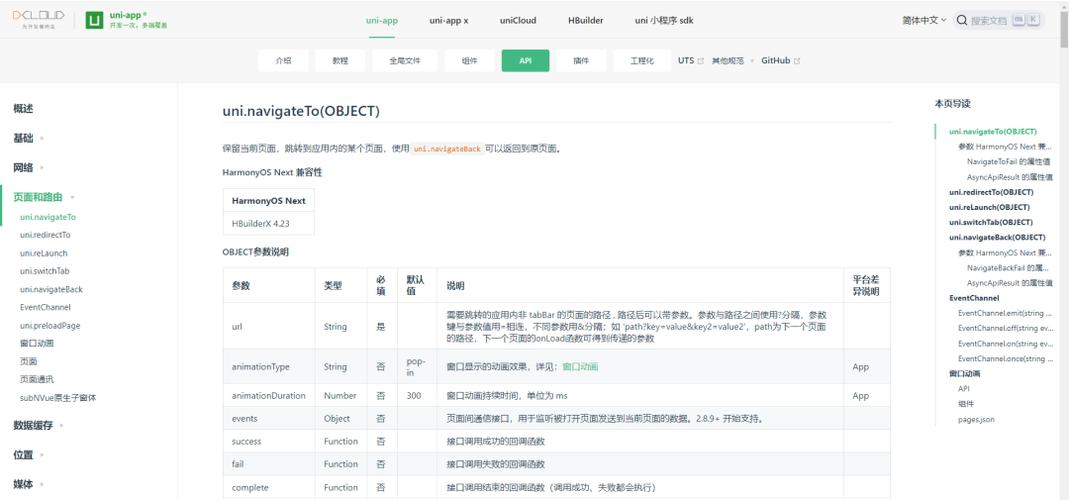The width and height of the screenshot is (1069, 500).
Task: Jump to pages.json in page outline
Action: tap(976, 420)
